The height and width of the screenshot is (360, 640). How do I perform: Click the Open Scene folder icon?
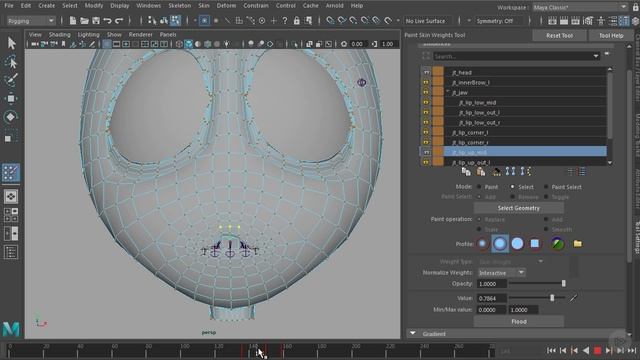click(84, 21)
